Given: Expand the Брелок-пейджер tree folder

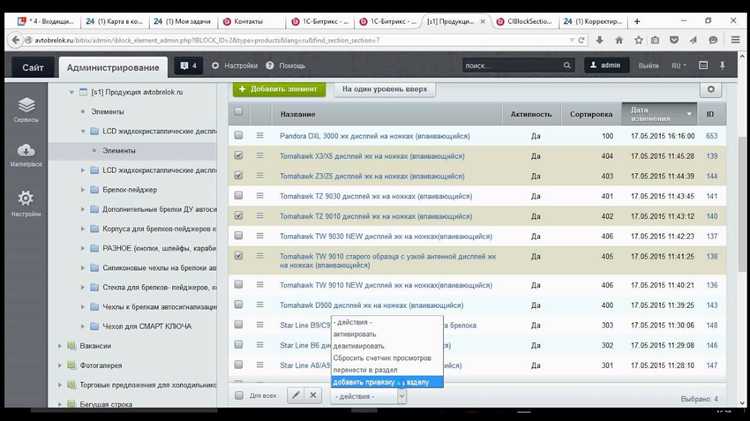Looking at the screenshot, I should point(83,189).
